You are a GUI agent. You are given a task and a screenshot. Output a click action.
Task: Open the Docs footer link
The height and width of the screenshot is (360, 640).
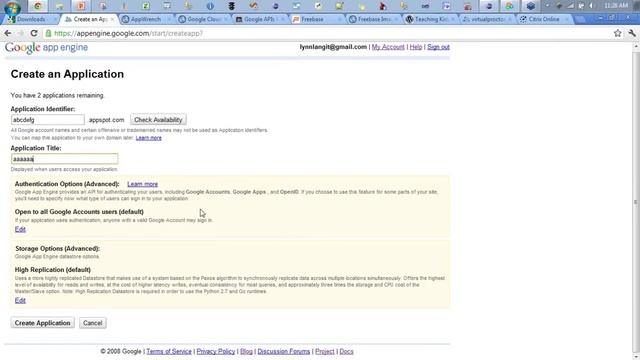[x=347, y=351]
